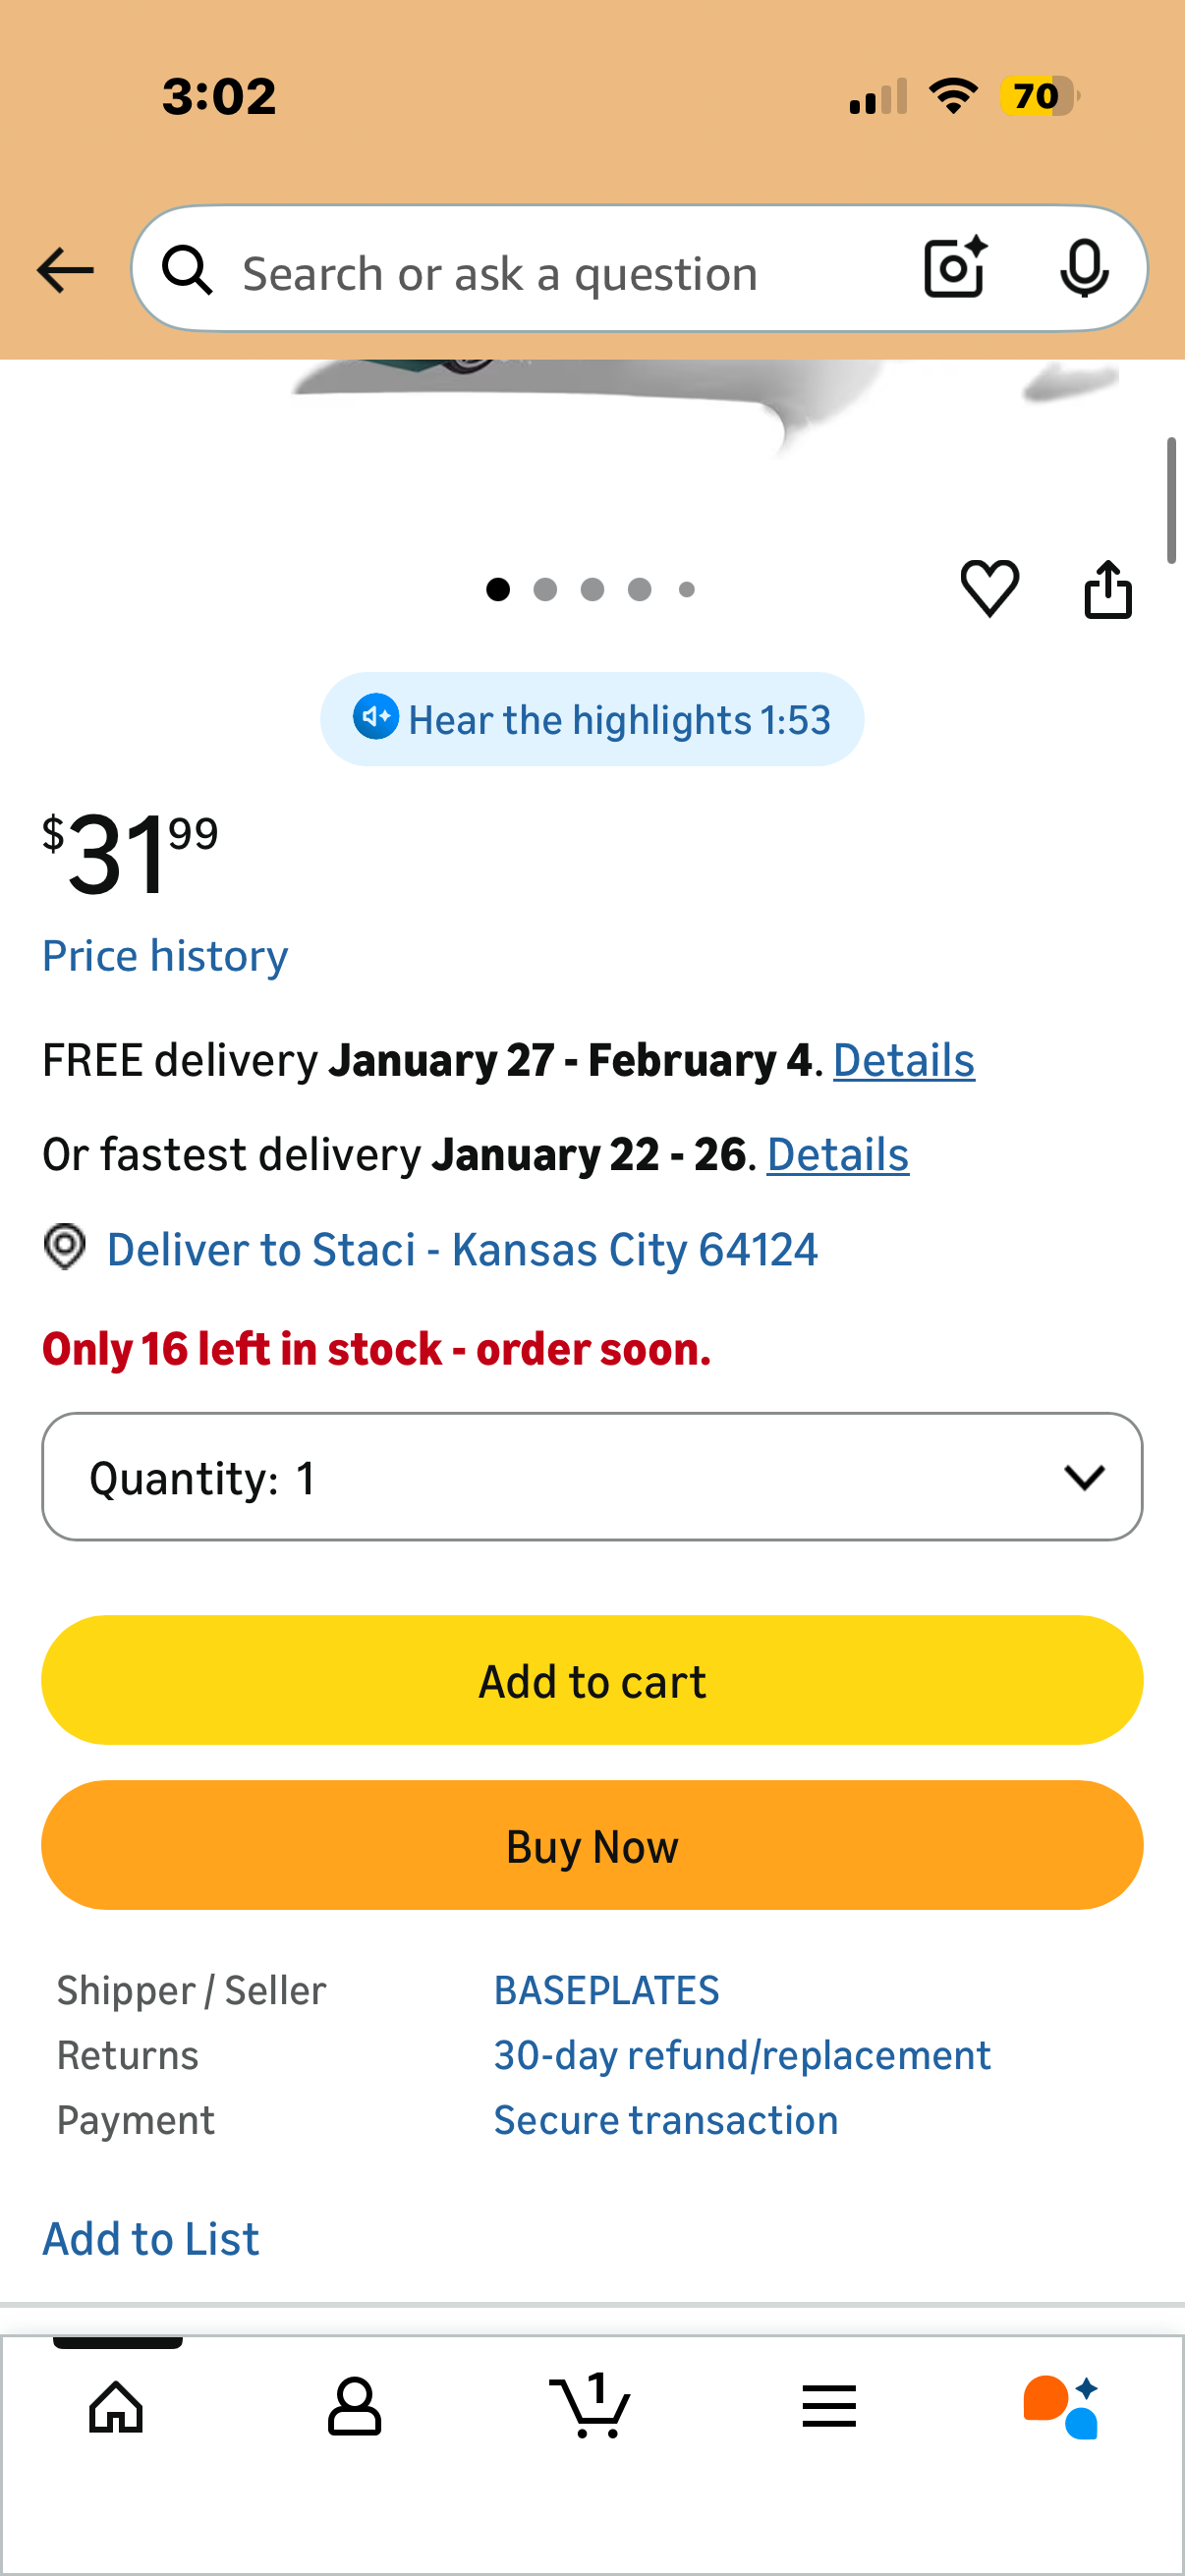1185x2576 pixels.
Task: Tap the back arrow icon
Action: [x=65, y=271]
